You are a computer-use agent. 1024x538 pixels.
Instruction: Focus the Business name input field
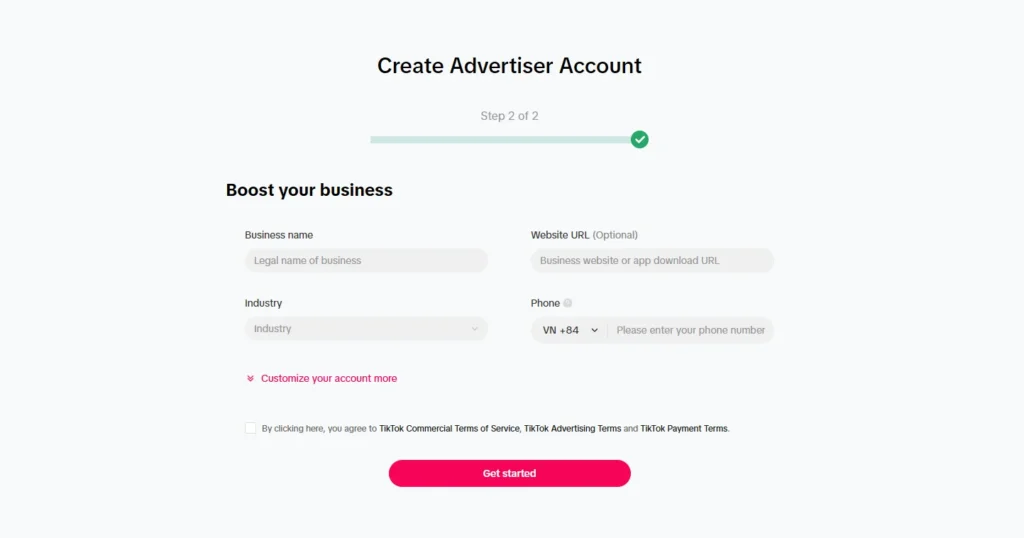(x=366, y=261)
